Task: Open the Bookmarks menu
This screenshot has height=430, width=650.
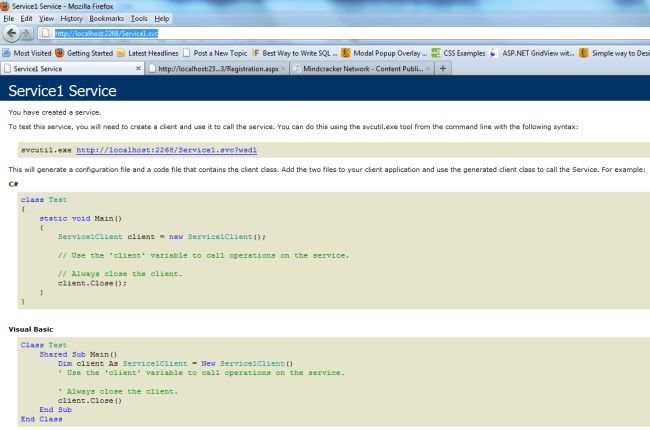Action: point(107,19)
